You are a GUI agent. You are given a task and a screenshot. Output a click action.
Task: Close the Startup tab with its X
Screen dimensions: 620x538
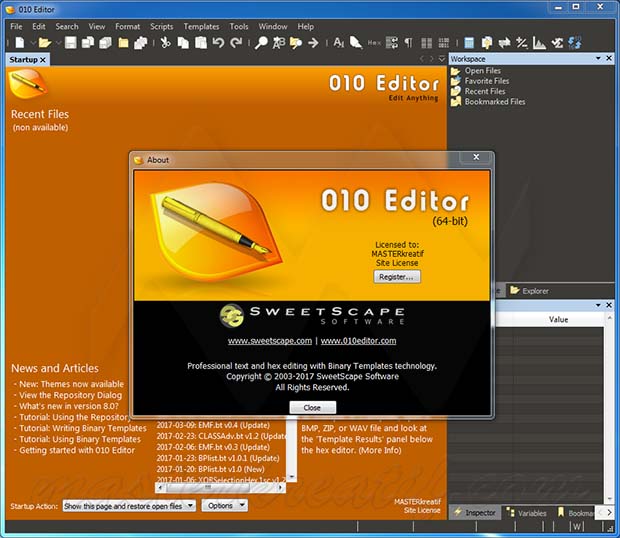43,60
